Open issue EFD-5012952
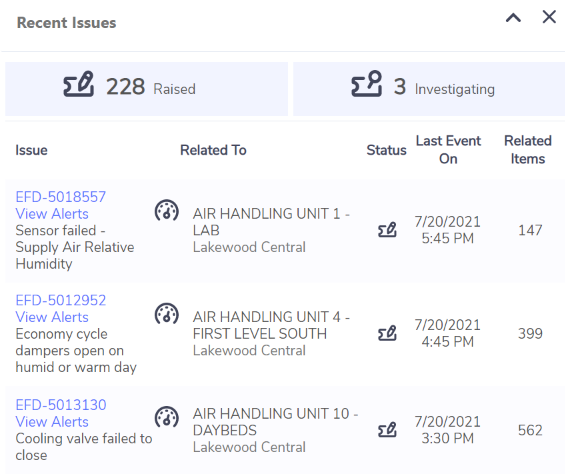Screen dimensions: 565x474 pos(61,300)
